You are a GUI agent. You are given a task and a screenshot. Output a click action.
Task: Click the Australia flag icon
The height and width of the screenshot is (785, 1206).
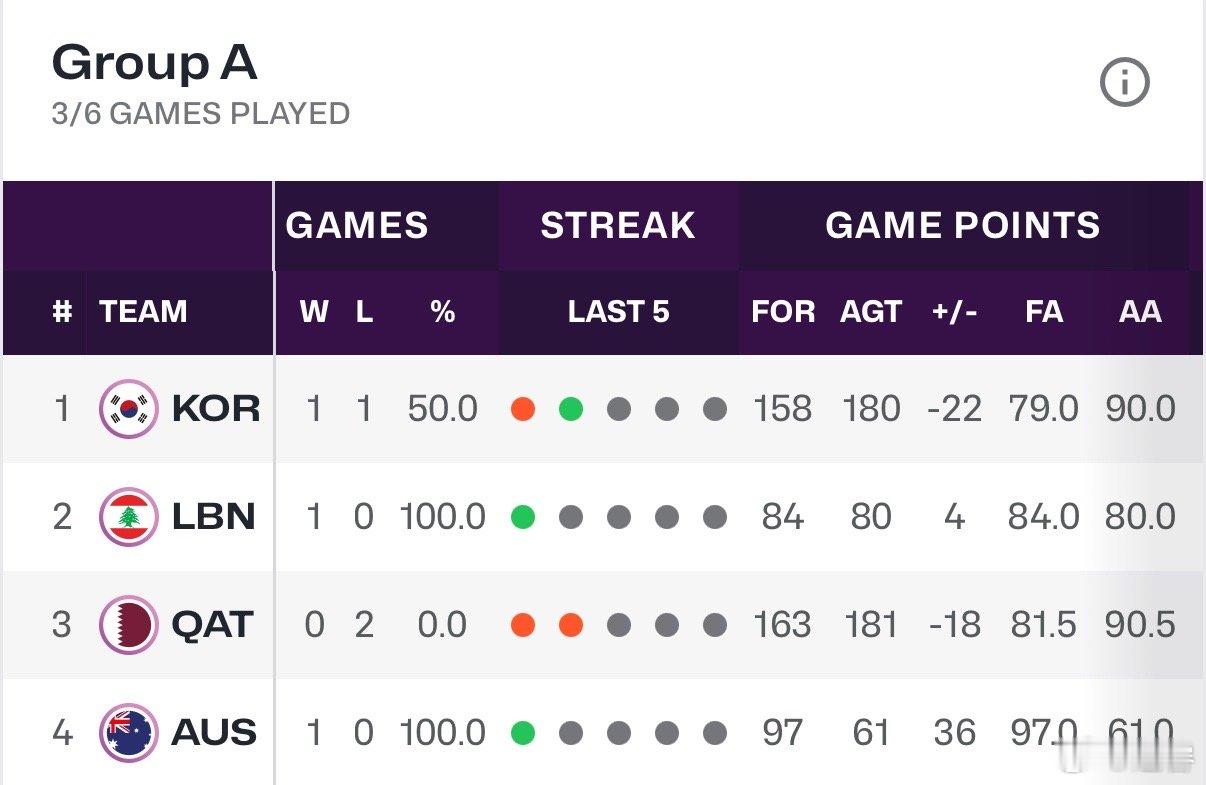tap(129, 732)
